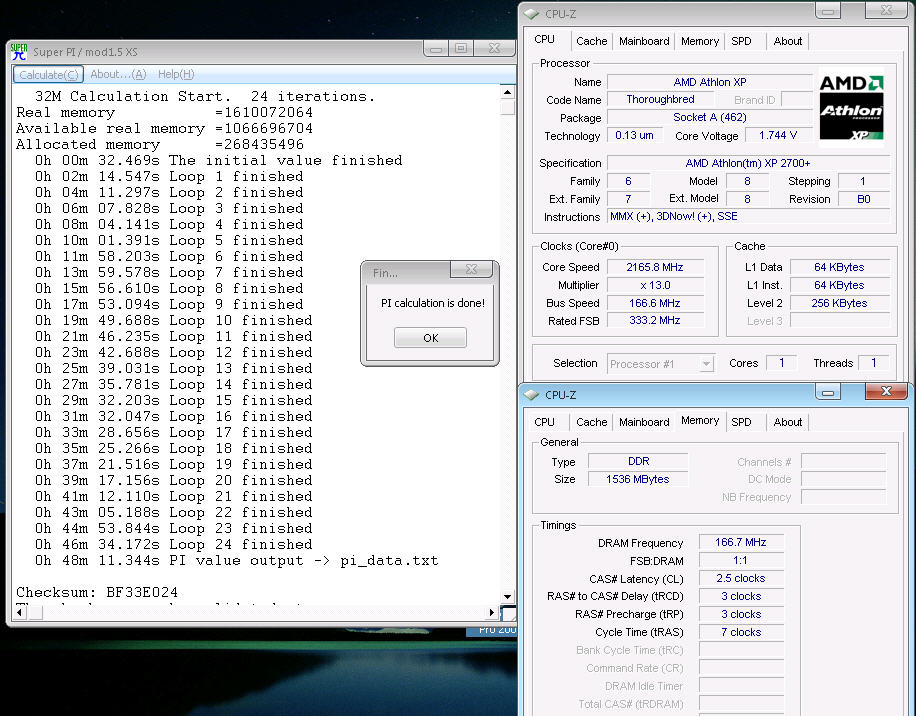The width and height of the screenshot is (916, 716).
Task: Select Memory tab in lower CPU-Z window
Action: coord(699,420)
